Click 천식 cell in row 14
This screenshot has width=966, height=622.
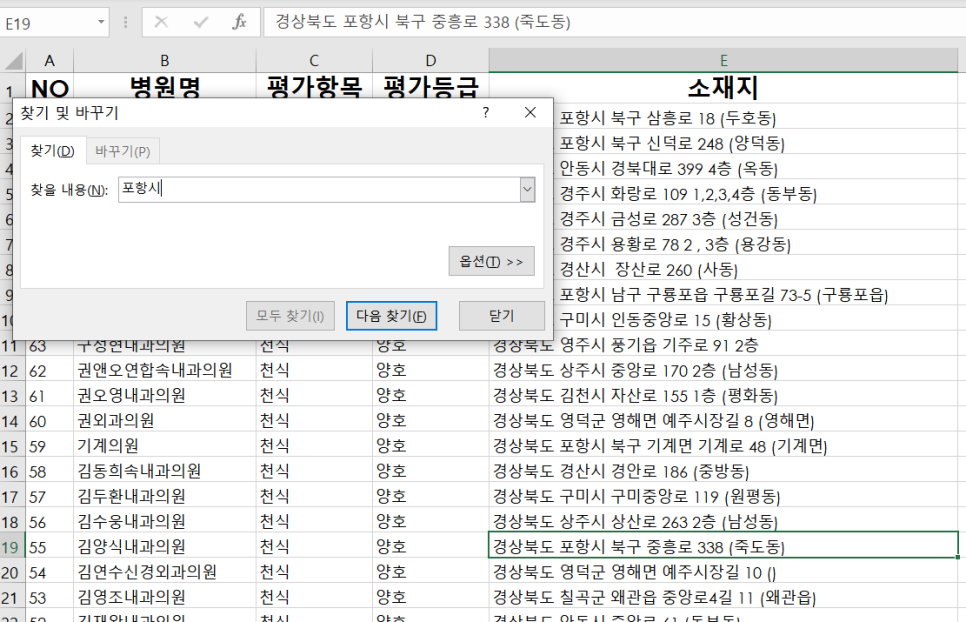pos(314,421)
